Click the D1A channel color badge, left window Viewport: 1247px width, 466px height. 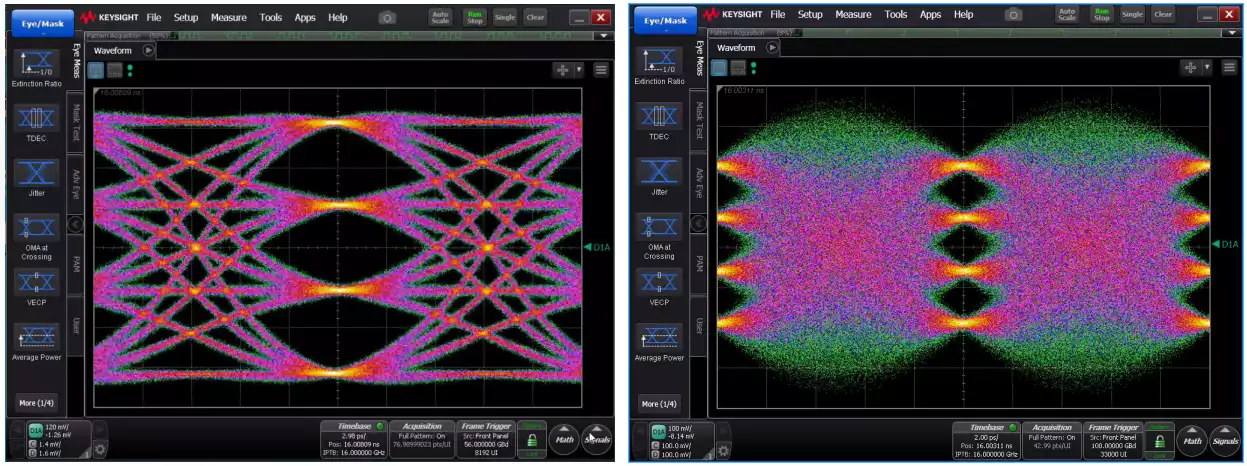click(x=35, y=430)
